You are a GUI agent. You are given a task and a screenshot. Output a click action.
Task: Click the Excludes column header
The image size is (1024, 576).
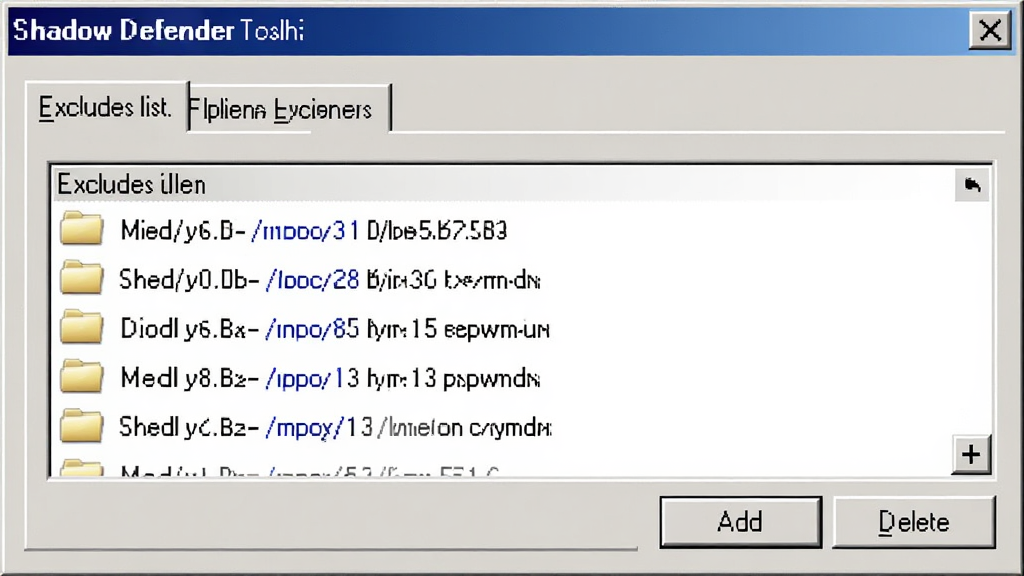click(503, 185)
